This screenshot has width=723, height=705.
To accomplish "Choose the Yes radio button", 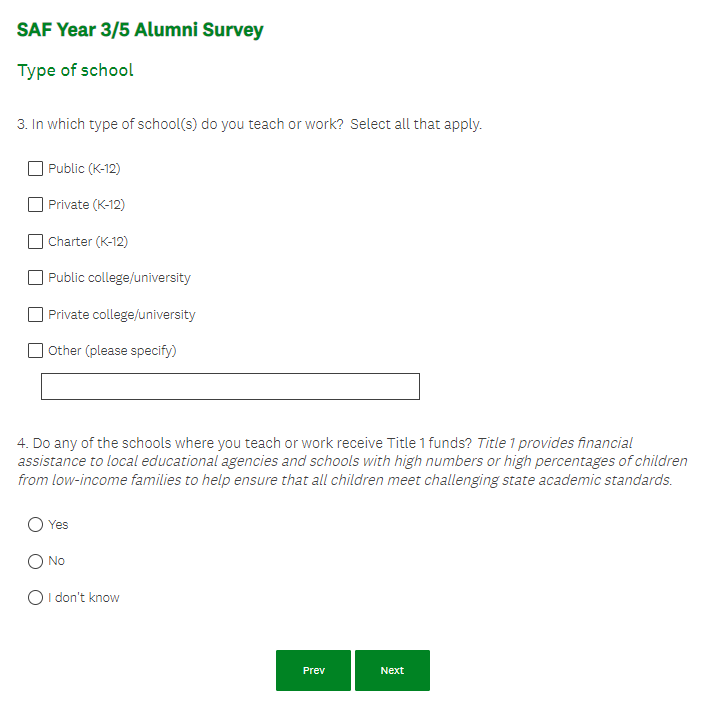I will (x=36, y=525).
